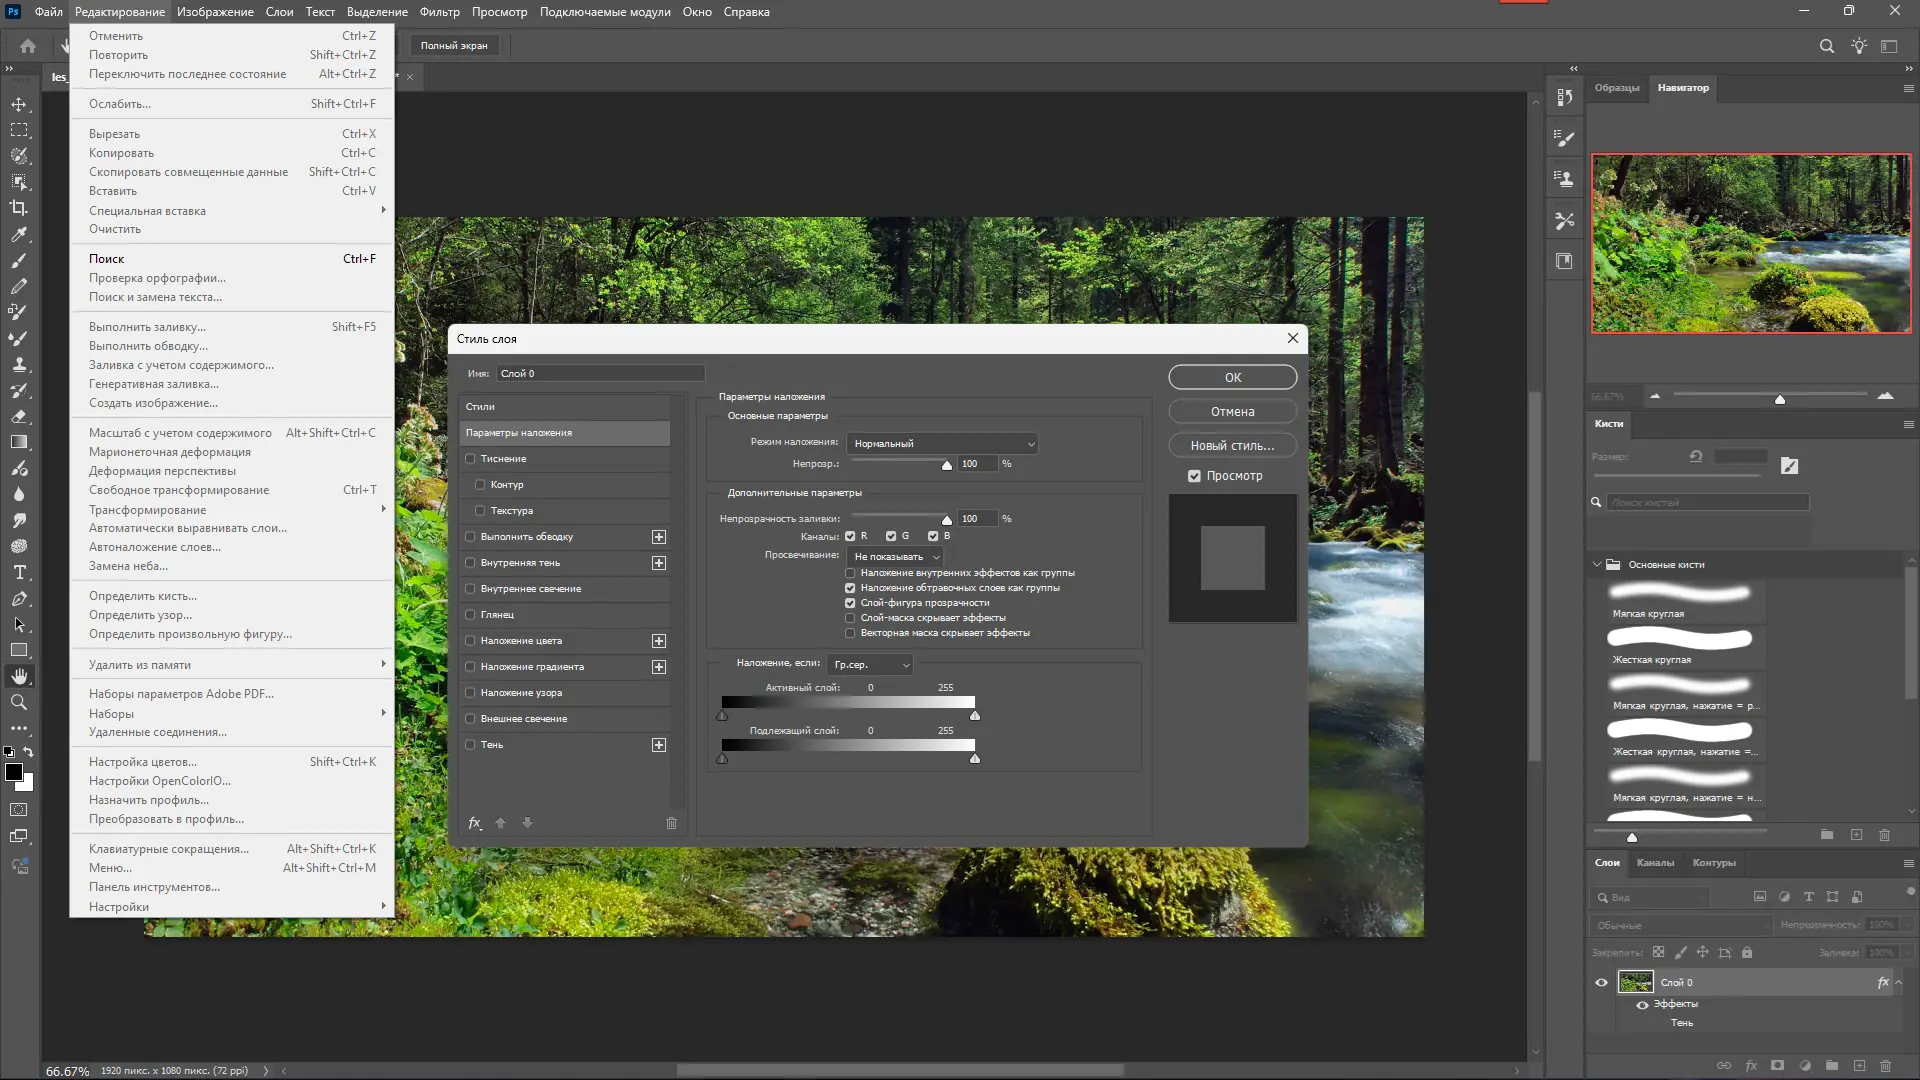Enable the Тиснение style checkbox
Image resolution: width=1920 pixels, height=1080 pixels.
point(471,458)
